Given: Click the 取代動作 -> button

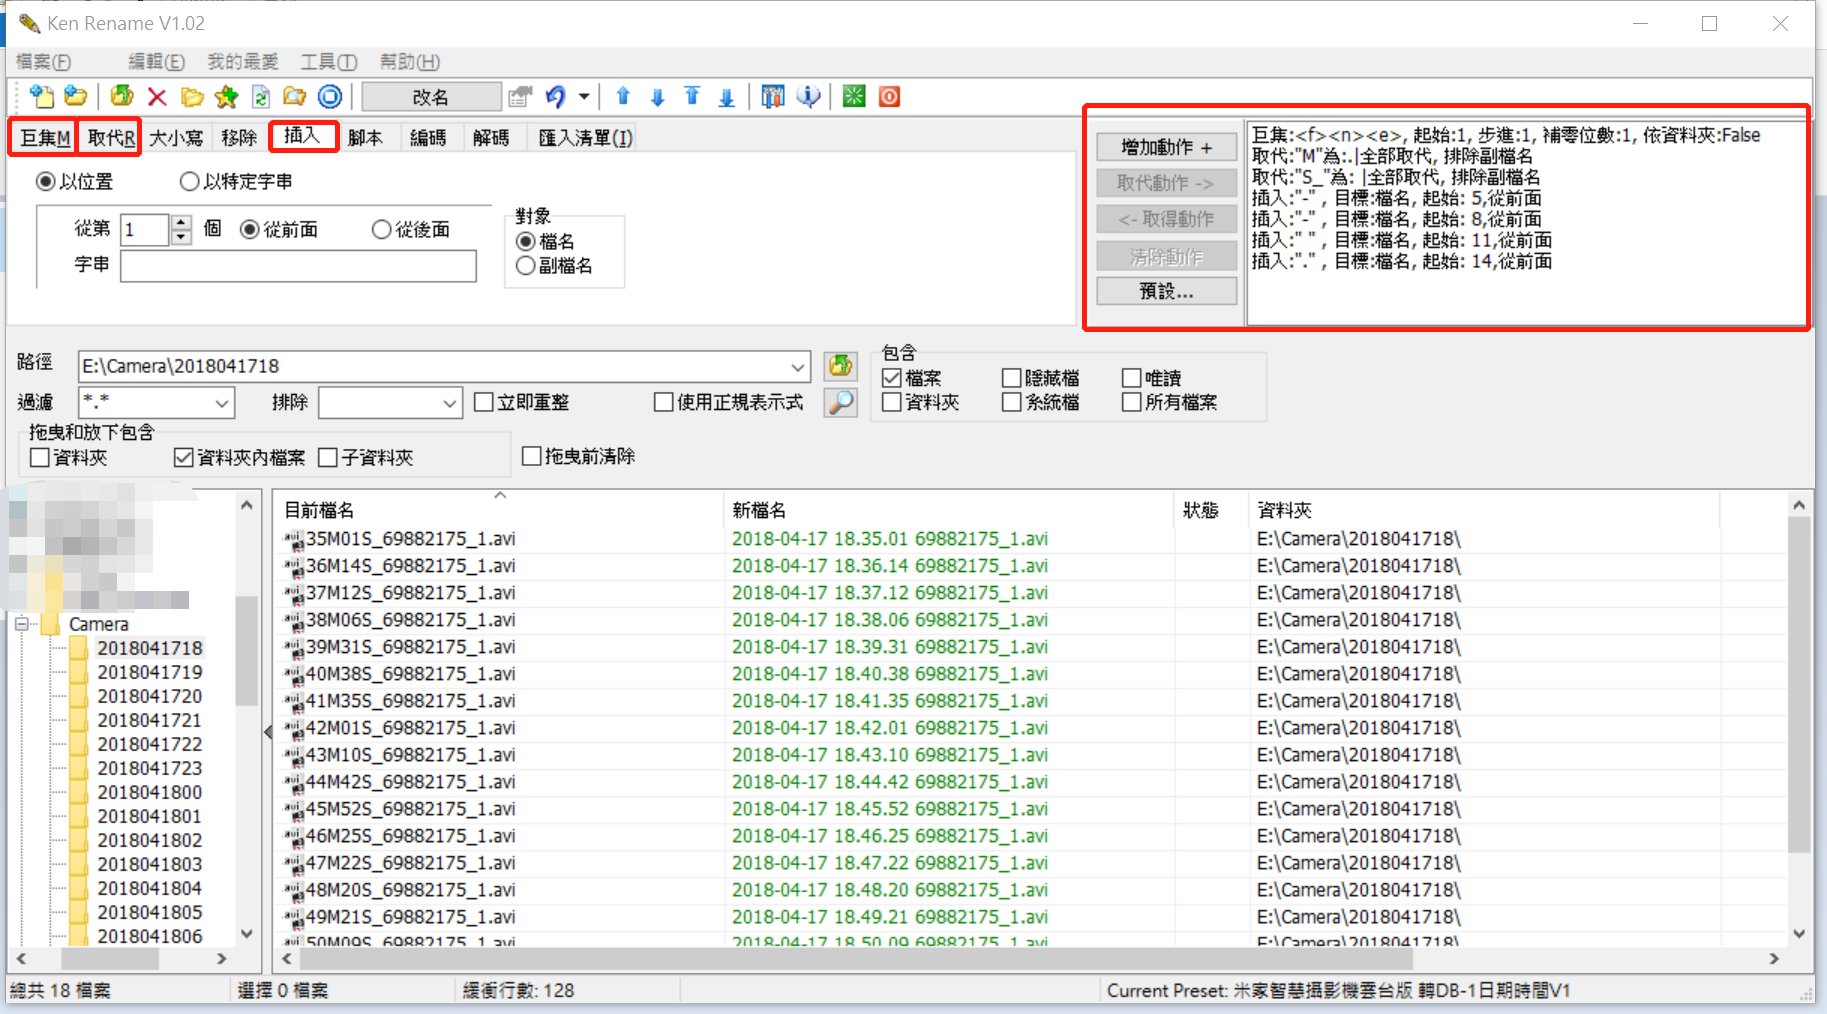Looking at the screenshot, I should click(1166, 183).
